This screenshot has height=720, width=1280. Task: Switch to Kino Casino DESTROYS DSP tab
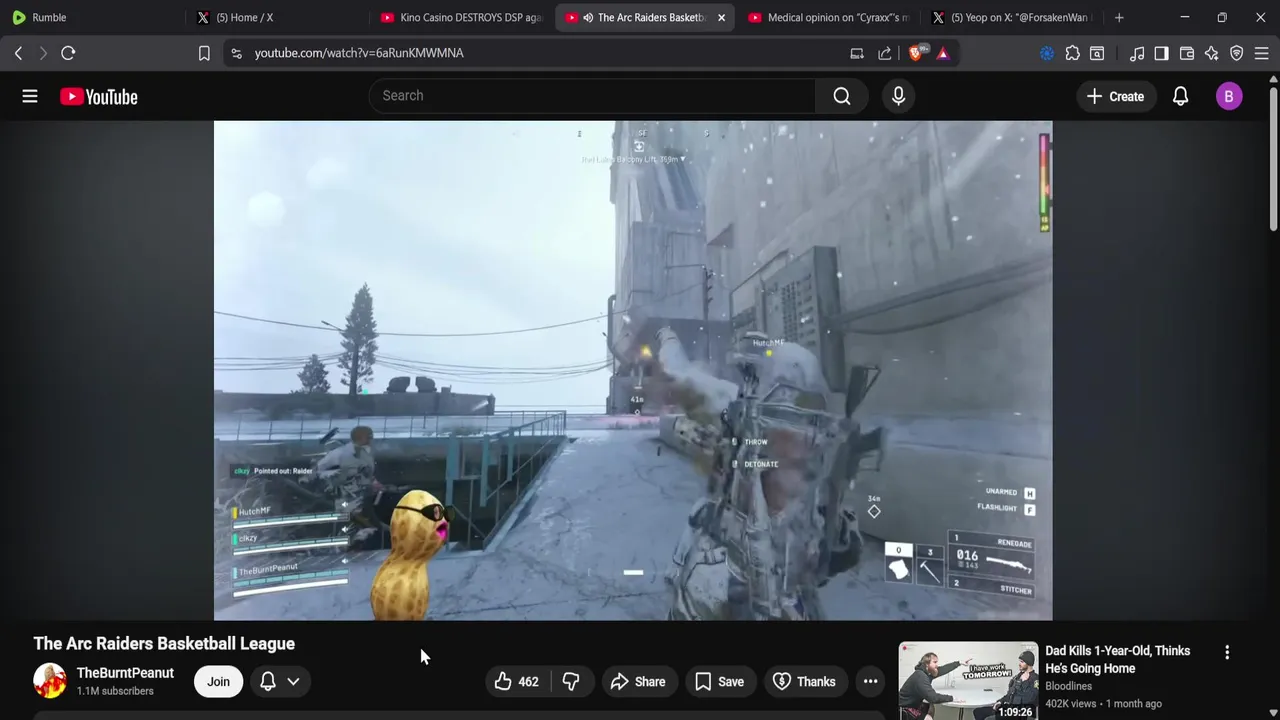(x=462, y=17)
